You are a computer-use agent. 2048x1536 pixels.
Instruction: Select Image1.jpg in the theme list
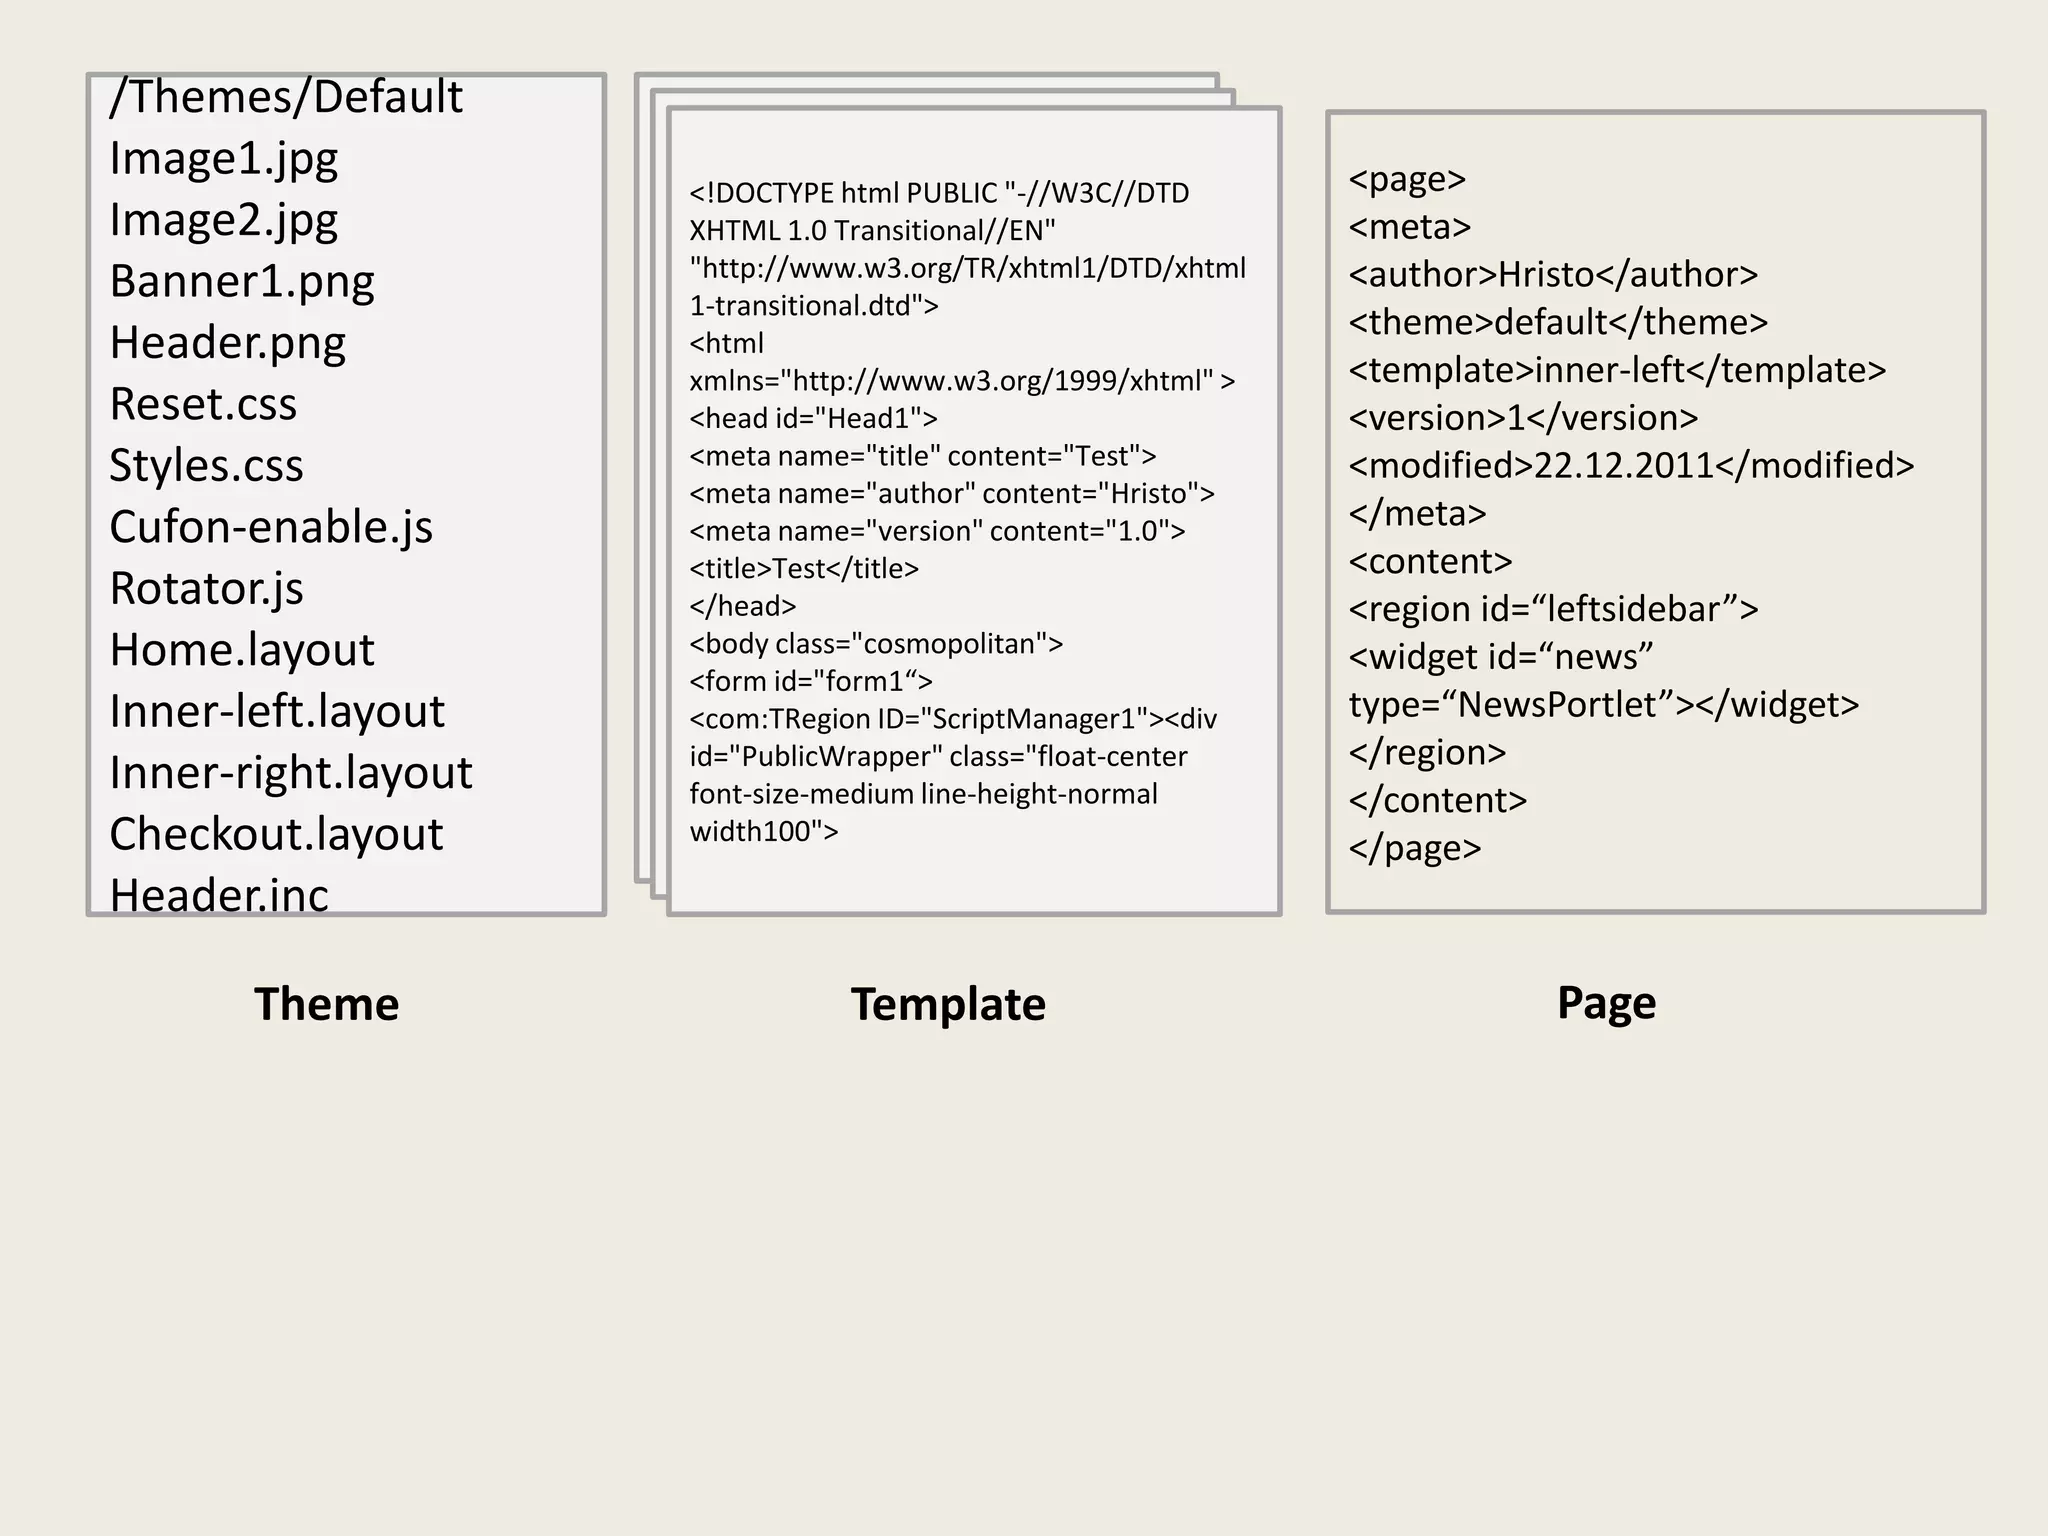223,159
